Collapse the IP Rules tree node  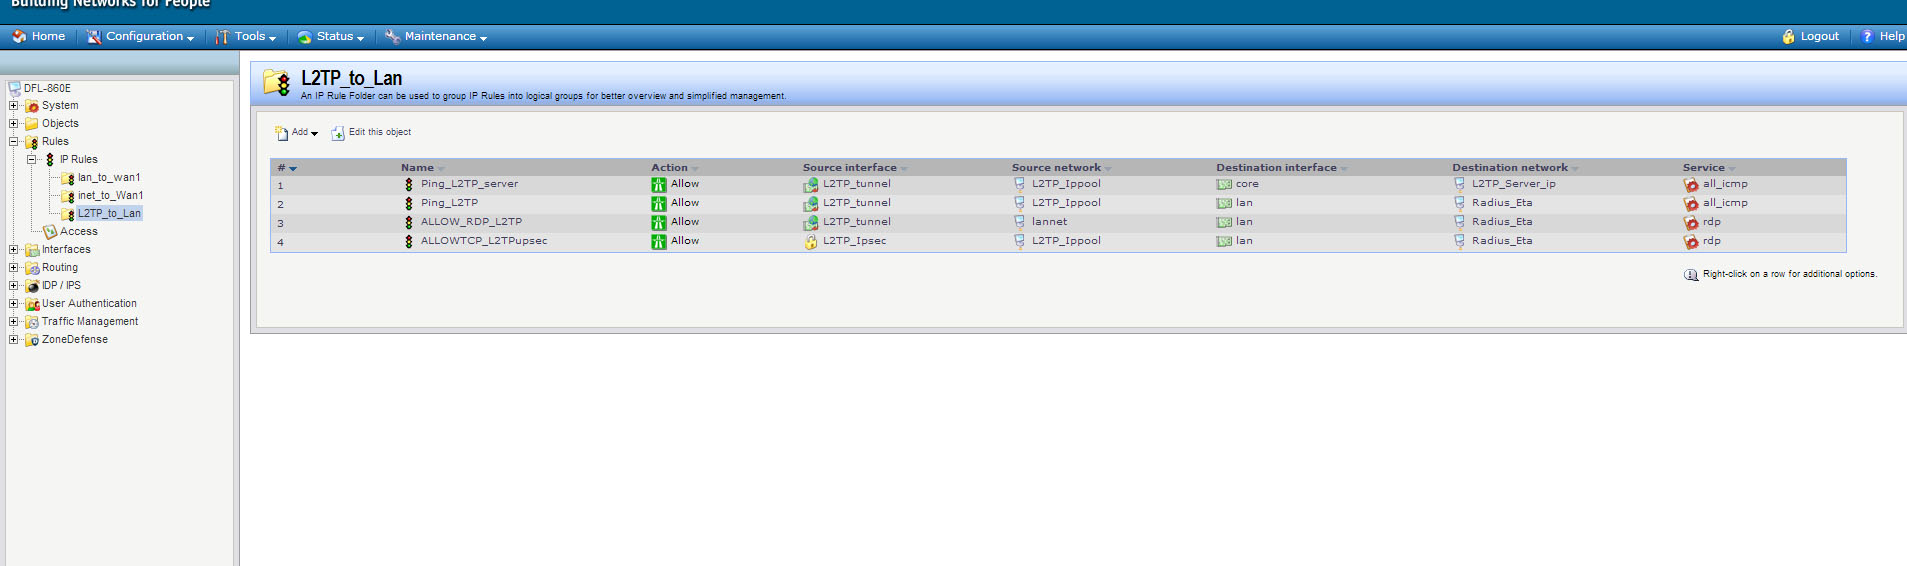pyautogui.click(x=32, y=159)
